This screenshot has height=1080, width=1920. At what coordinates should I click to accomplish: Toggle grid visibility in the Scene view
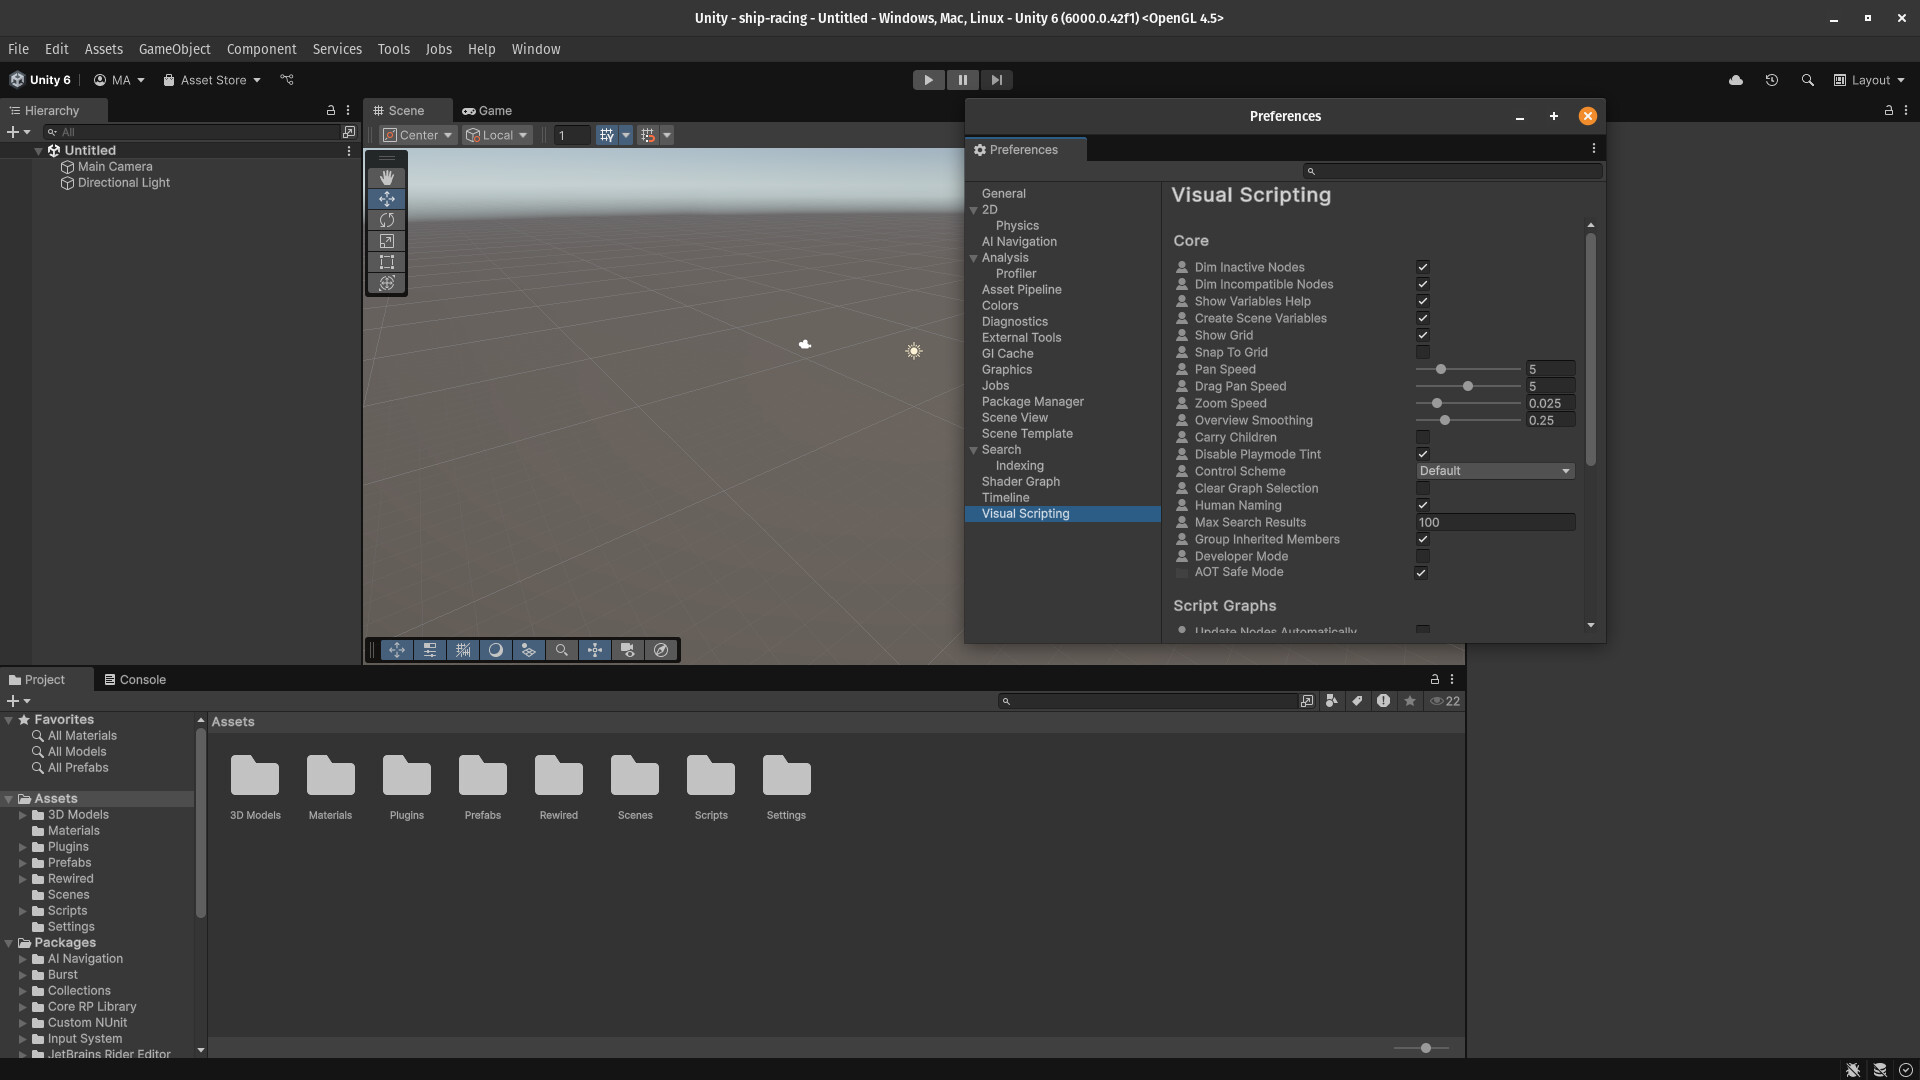pyautogui.click(x=462, y=650)
